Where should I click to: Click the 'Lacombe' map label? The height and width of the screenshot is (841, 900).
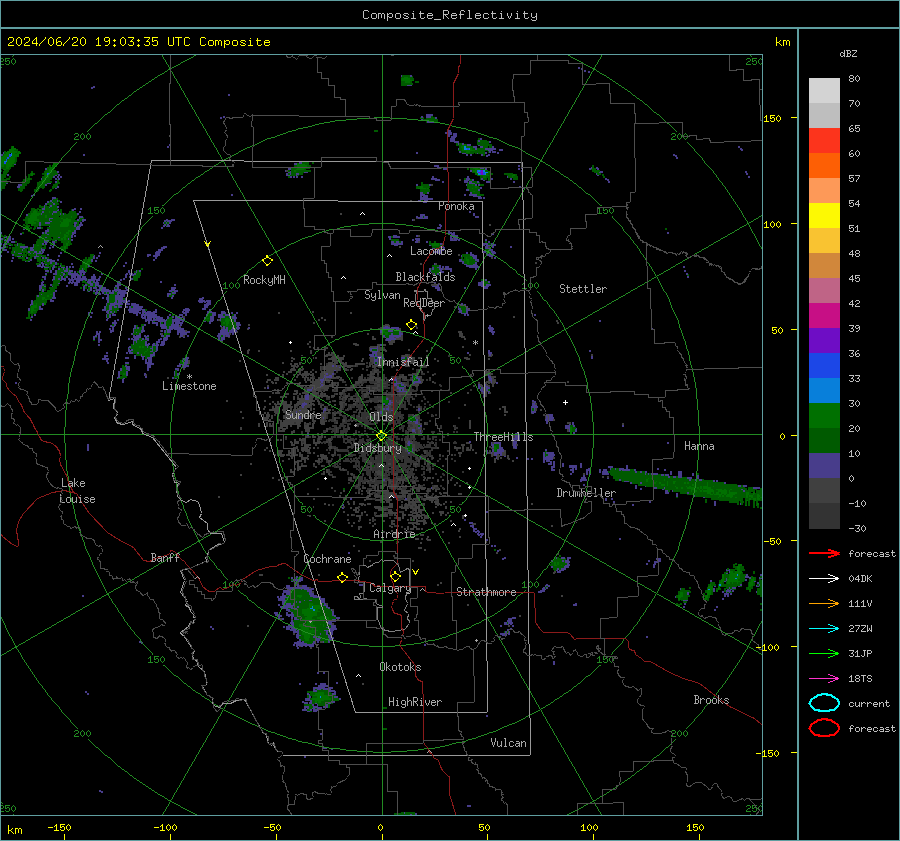point(431,251)
